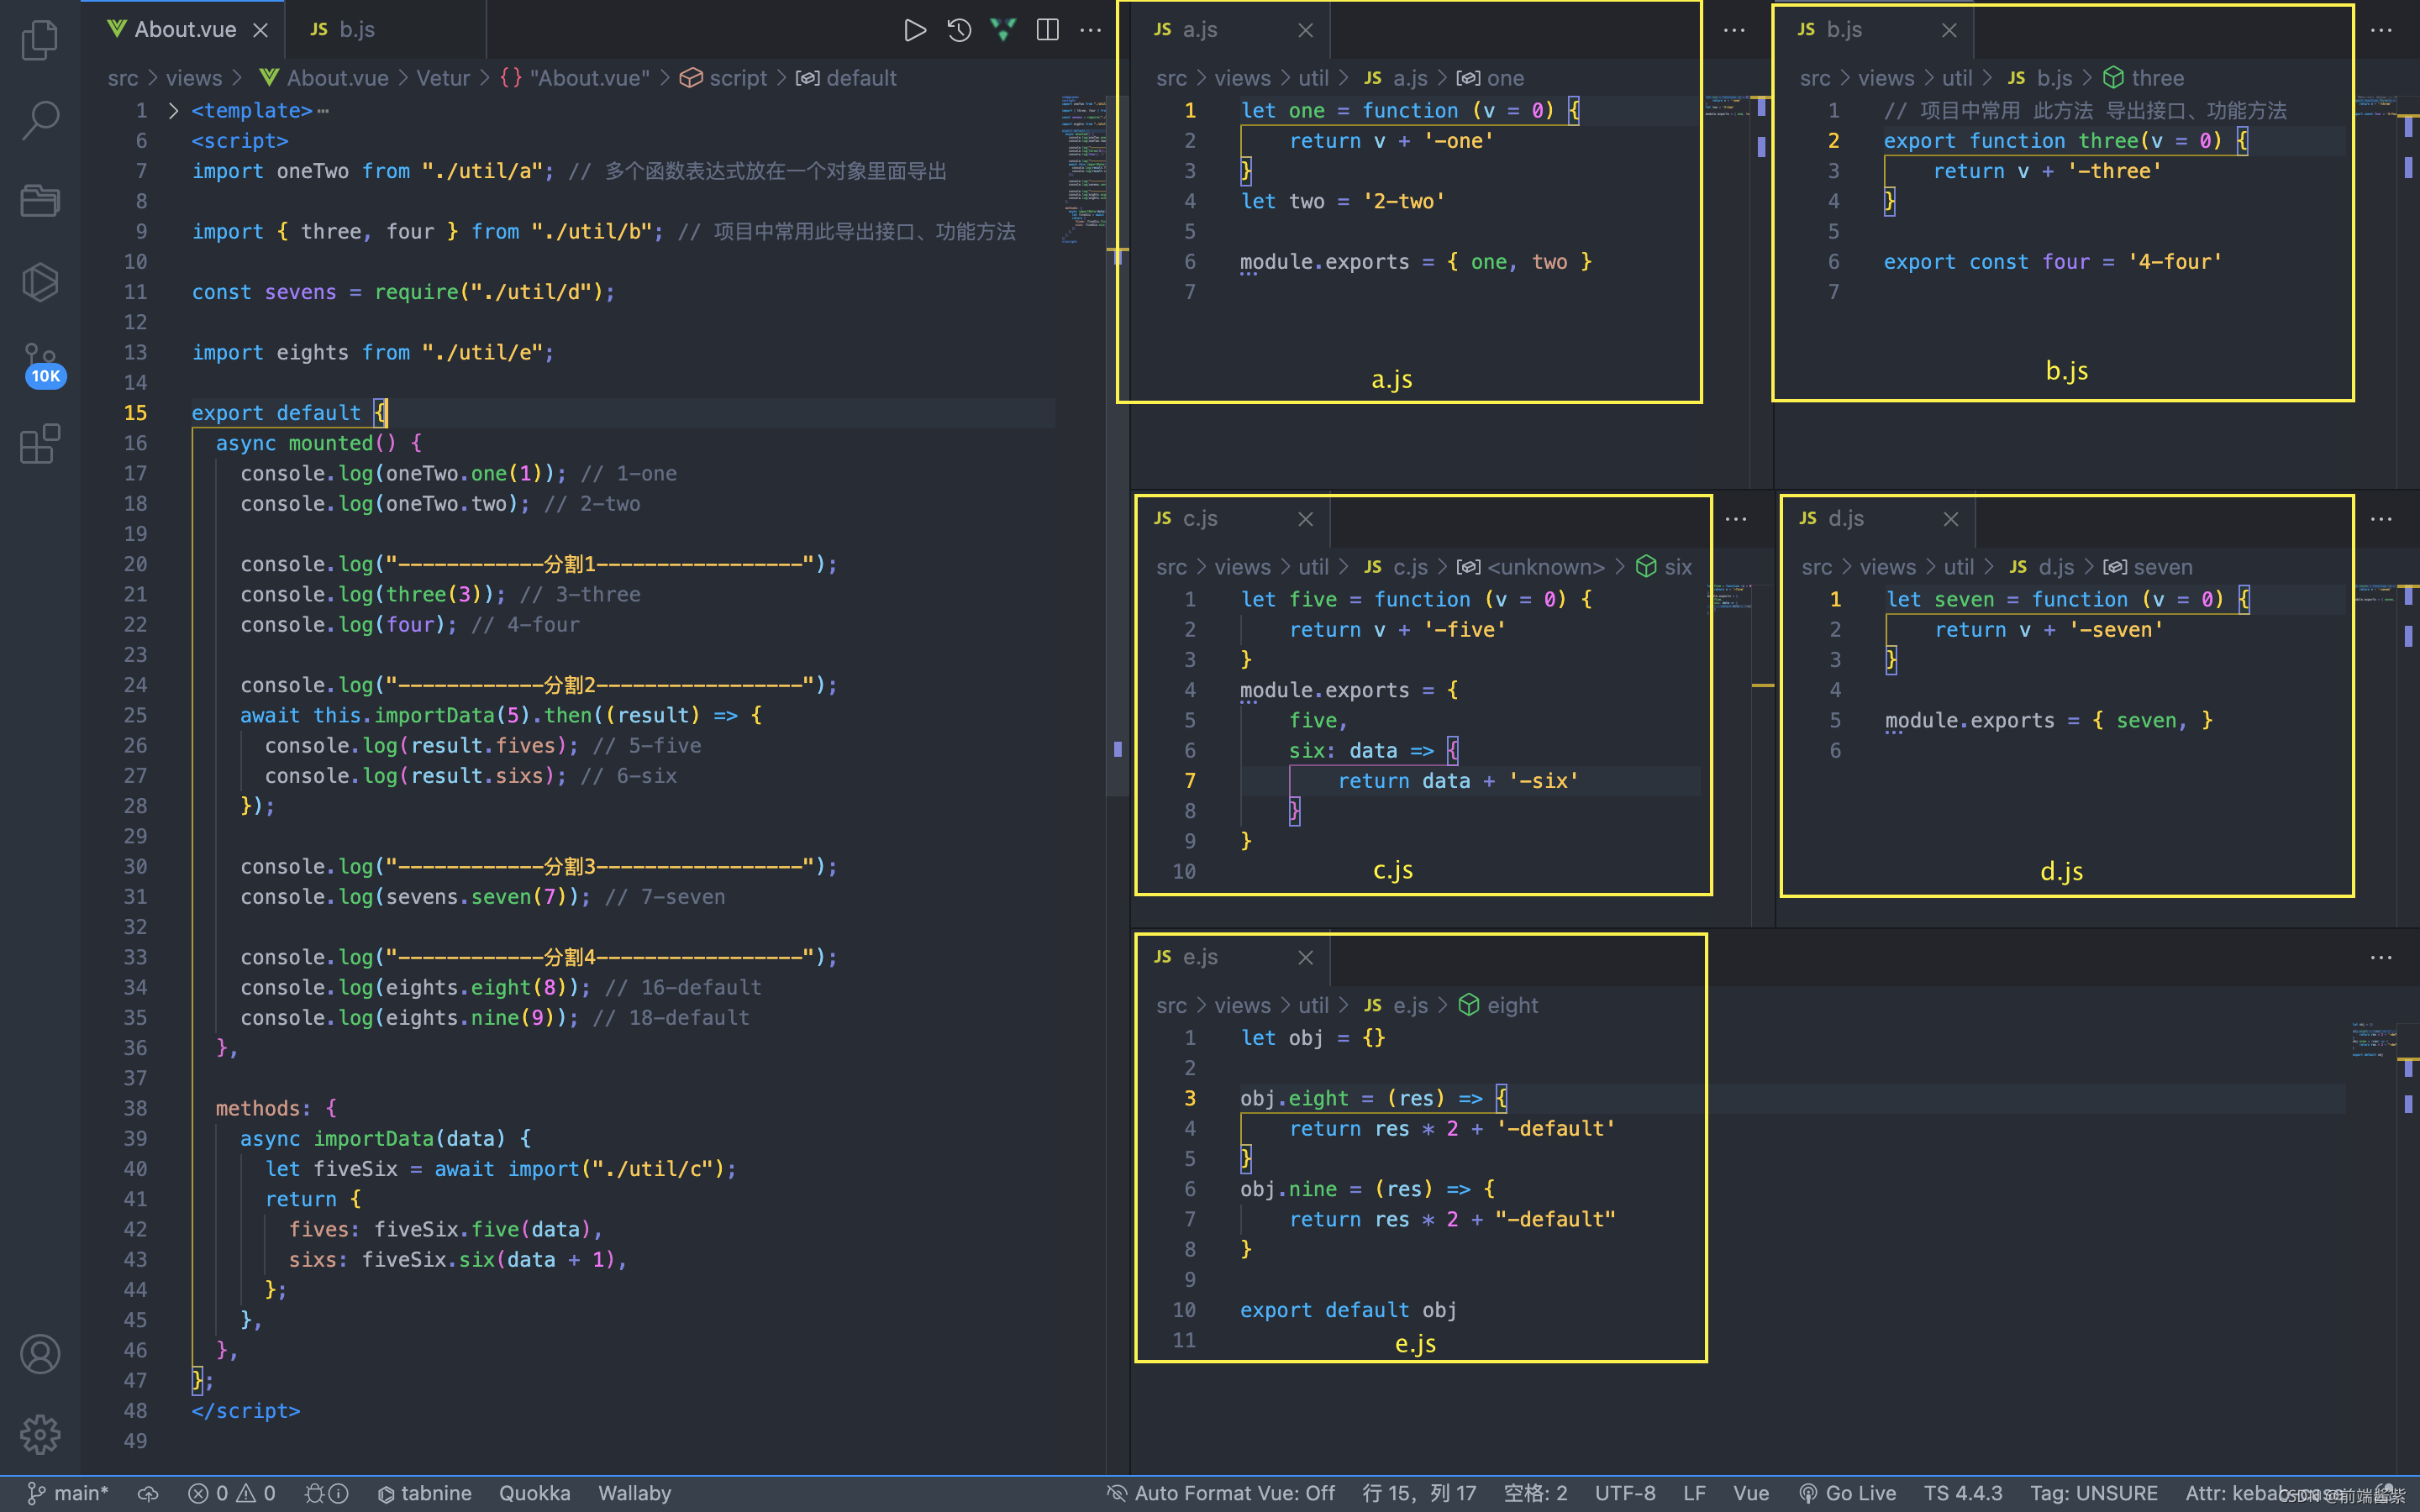Click cursor position 行 15, 列 17

coord(1419,1493)
